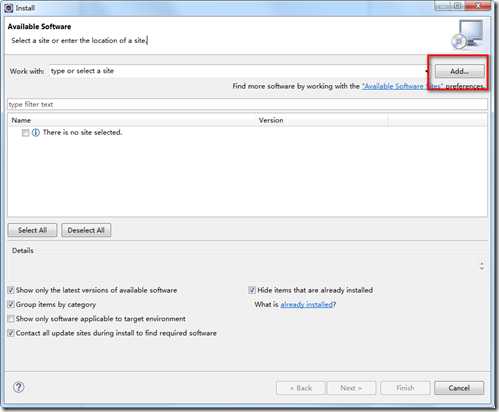Image resolution: width=499 pixels, height=412 pixels.
Task: Close the Install dialog window
Action: point(478,6)
